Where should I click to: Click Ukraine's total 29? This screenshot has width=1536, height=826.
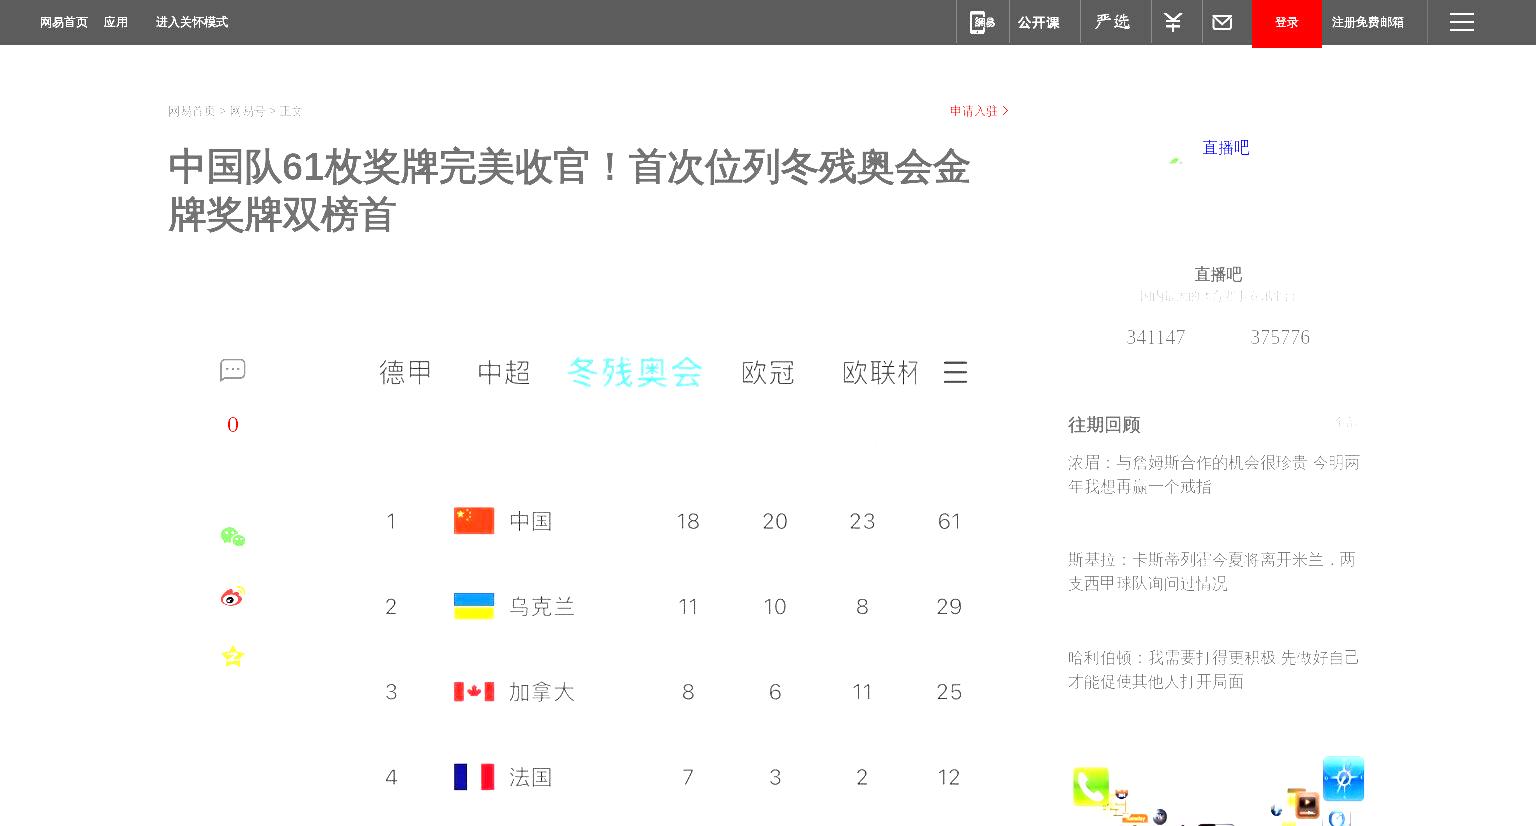click(x=949, y=606)
